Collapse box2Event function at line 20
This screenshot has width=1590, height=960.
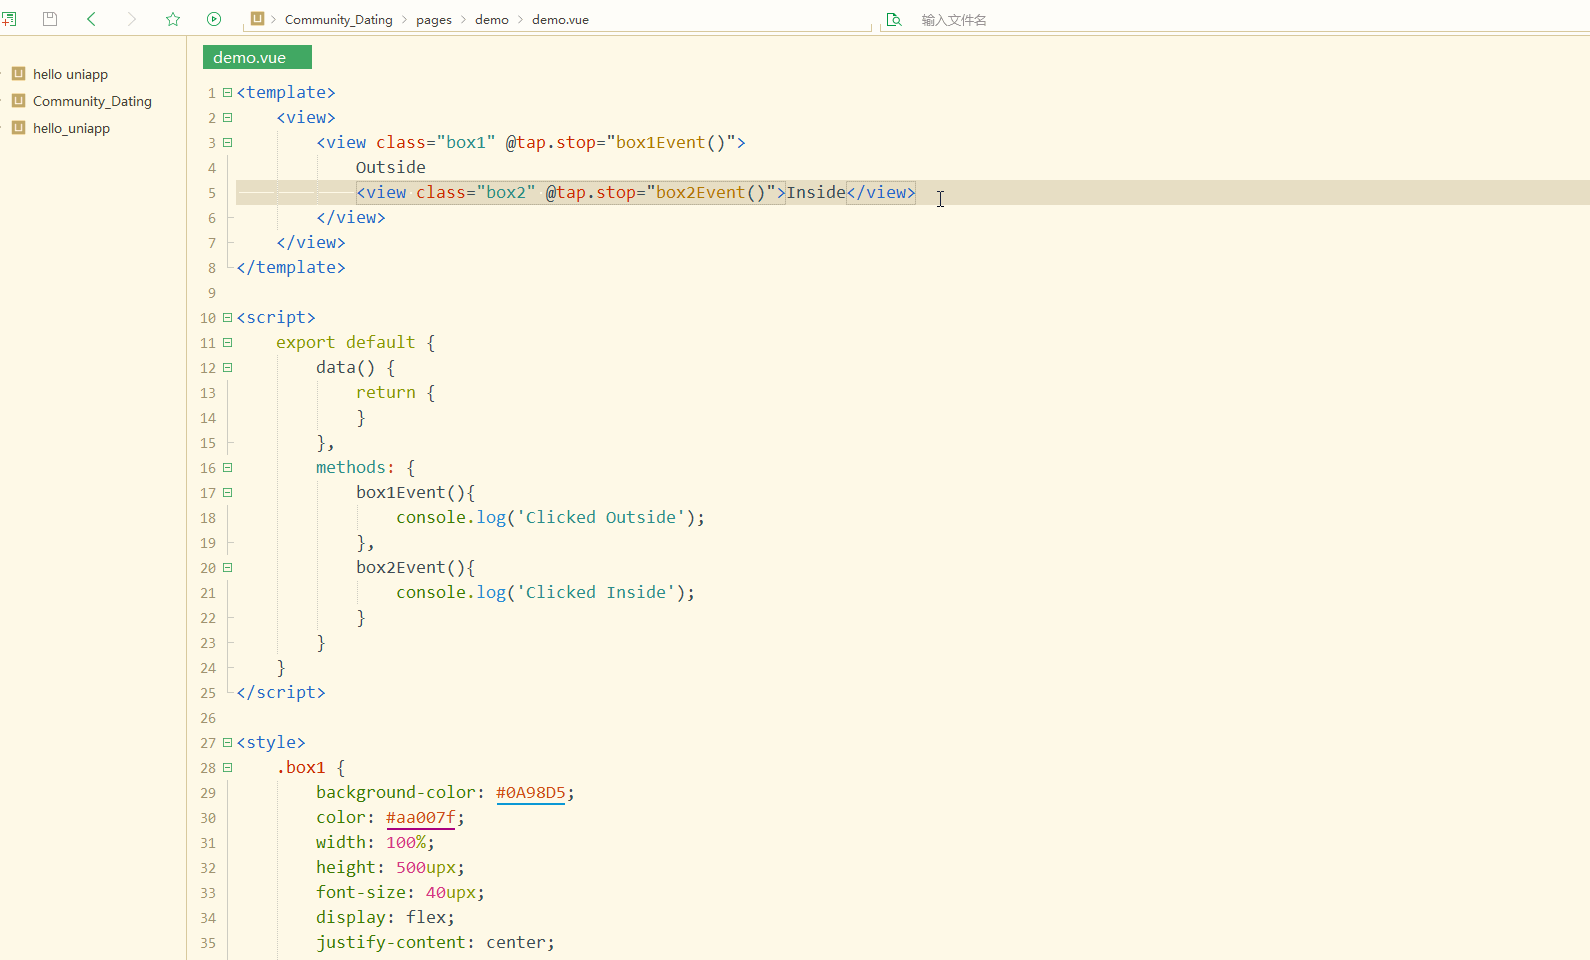[227, 567]
